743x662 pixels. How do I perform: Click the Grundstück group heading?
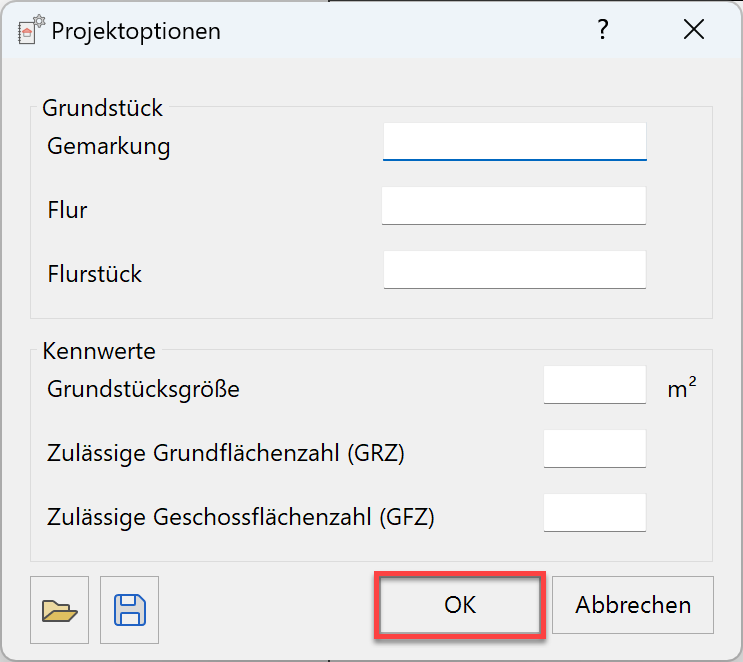click(102, 108)
